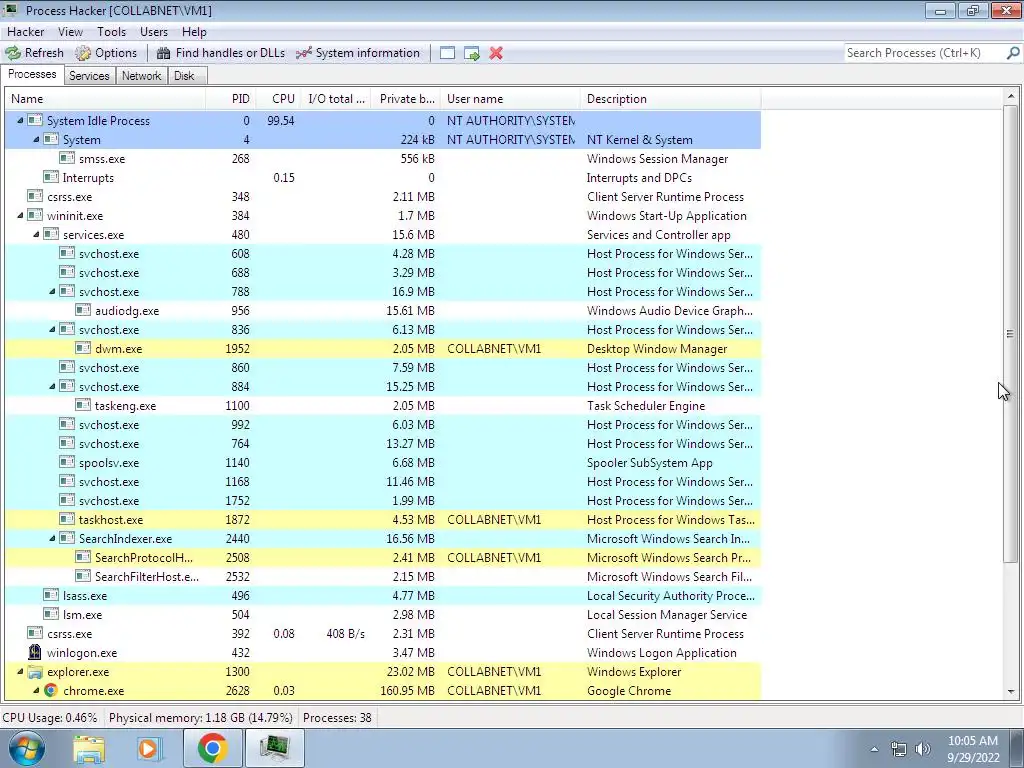Click the find window icon in toolbar

tap(447, 53)
